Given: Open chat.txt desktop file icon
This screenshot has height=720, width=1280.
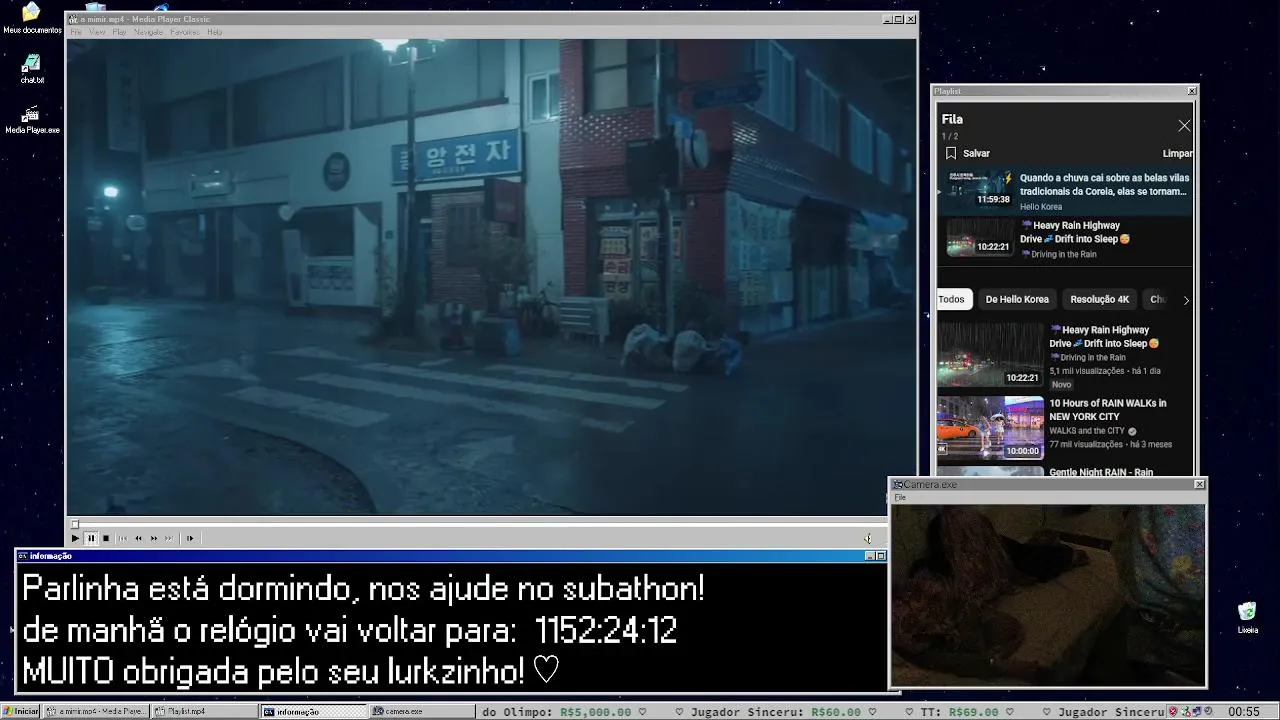Looking at the screenshot, I should [32, 69].
